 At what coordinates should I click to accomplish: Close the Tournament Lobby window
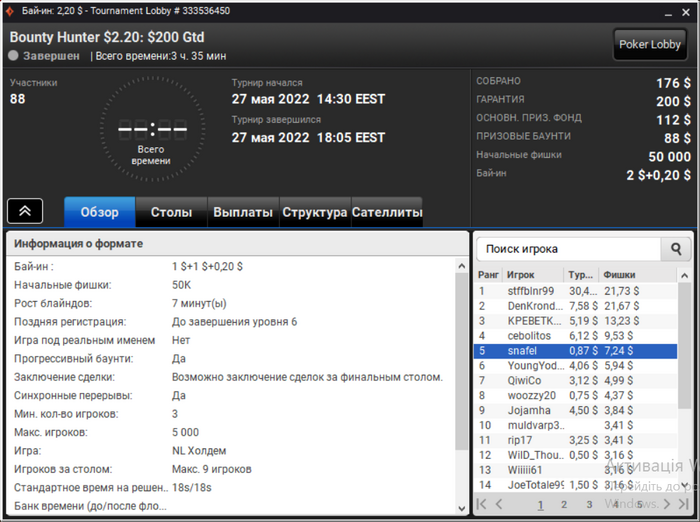point(686,13)
